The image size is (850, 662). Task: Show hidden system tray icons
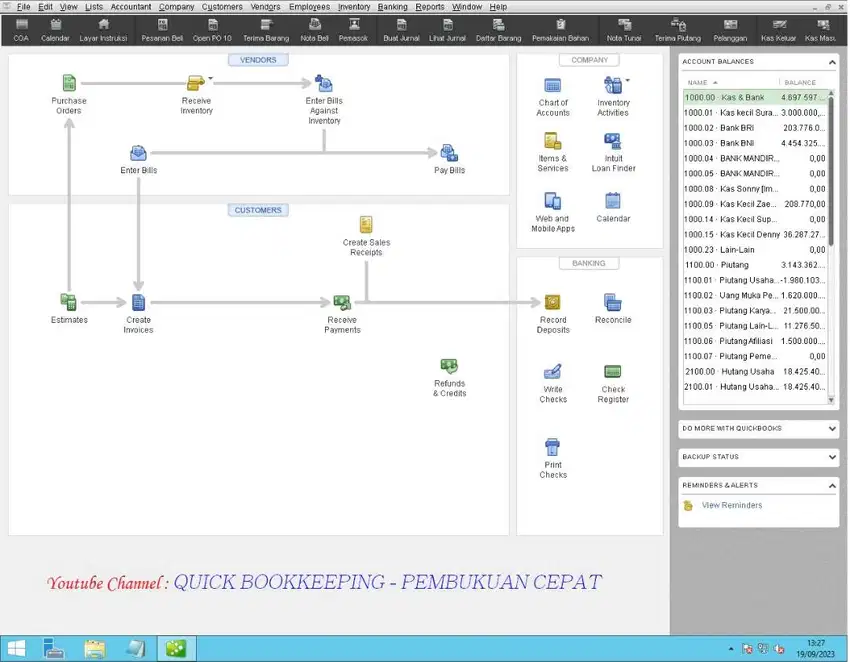tap(730, 649)
